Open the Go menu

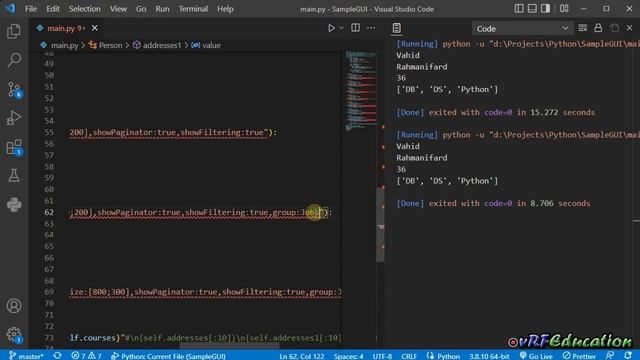141,9
